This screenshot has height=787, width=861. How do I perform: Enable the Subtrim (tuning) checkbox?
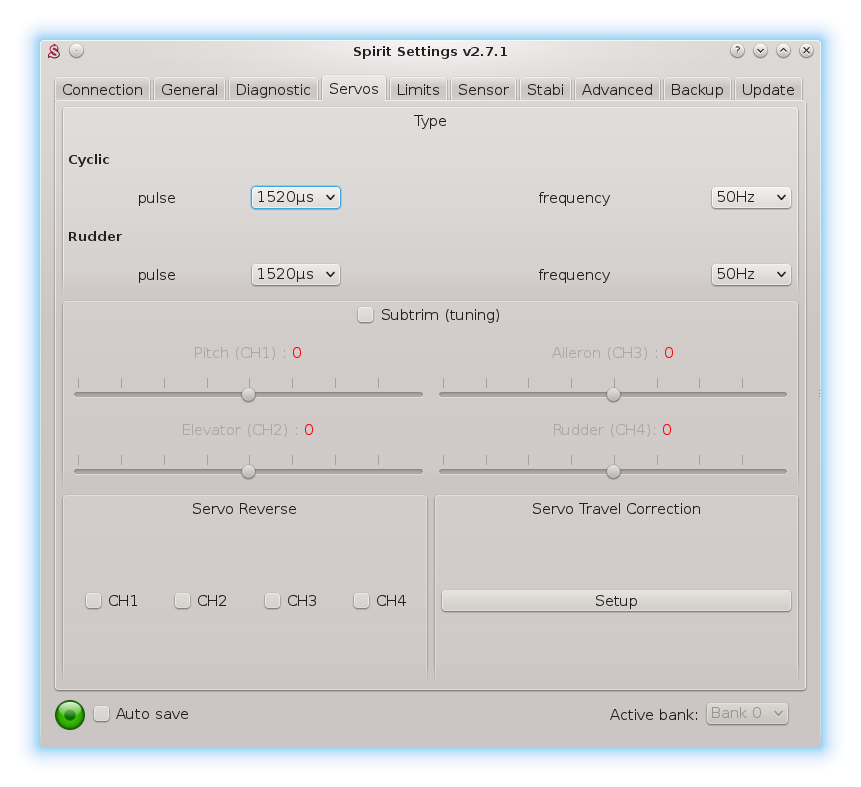366,315
